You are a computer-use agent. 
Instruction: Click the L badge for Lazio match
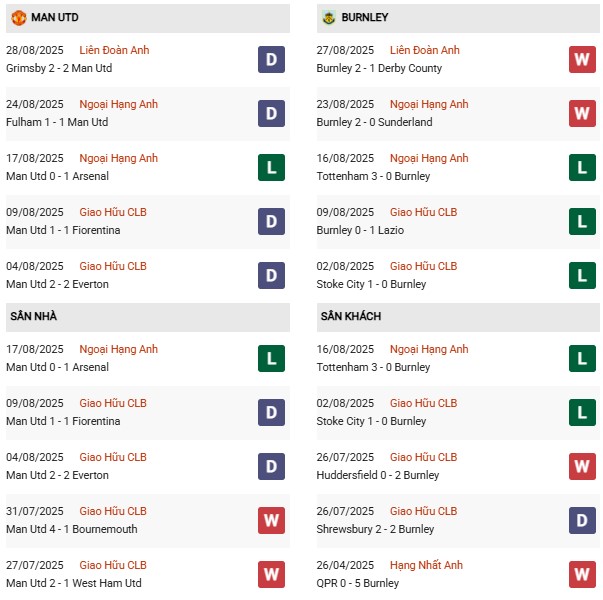tap(581, 221)
